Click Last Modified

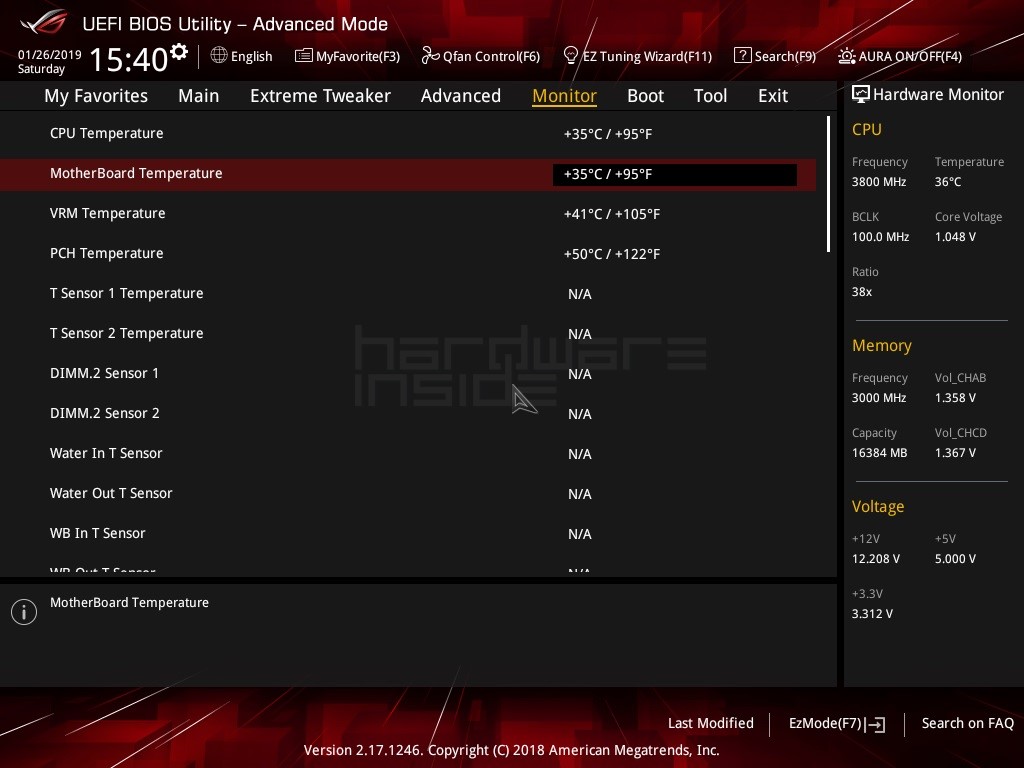711,724
